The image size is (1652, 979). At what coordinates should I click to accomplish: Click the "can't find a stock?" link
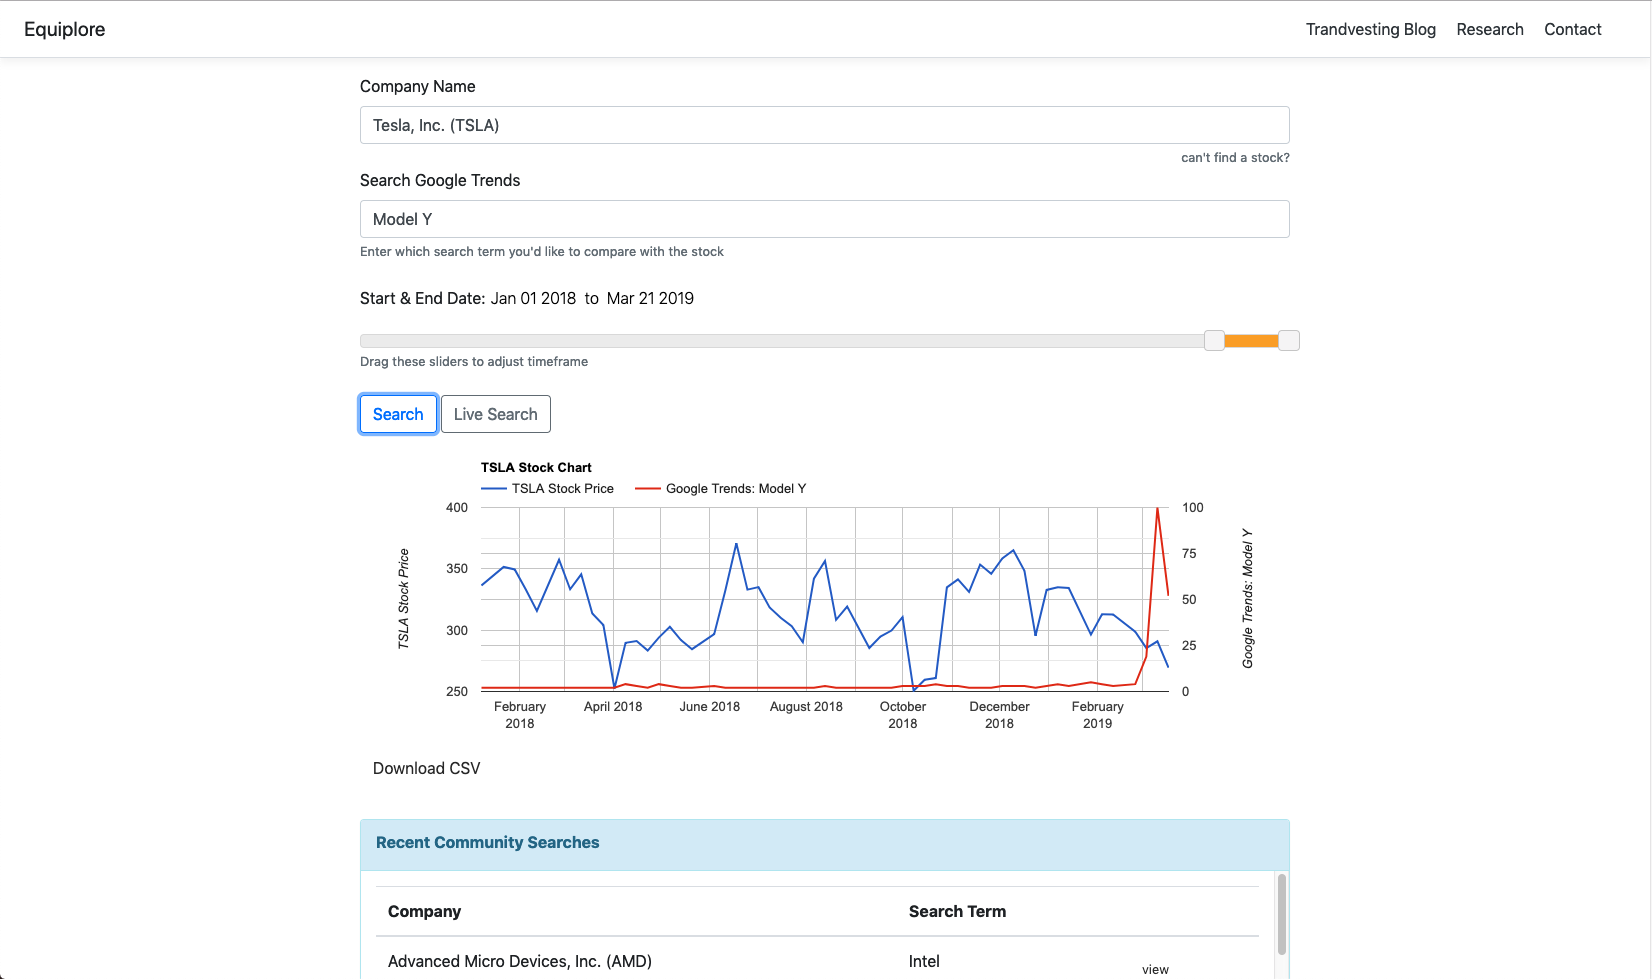click(1235, 158)
